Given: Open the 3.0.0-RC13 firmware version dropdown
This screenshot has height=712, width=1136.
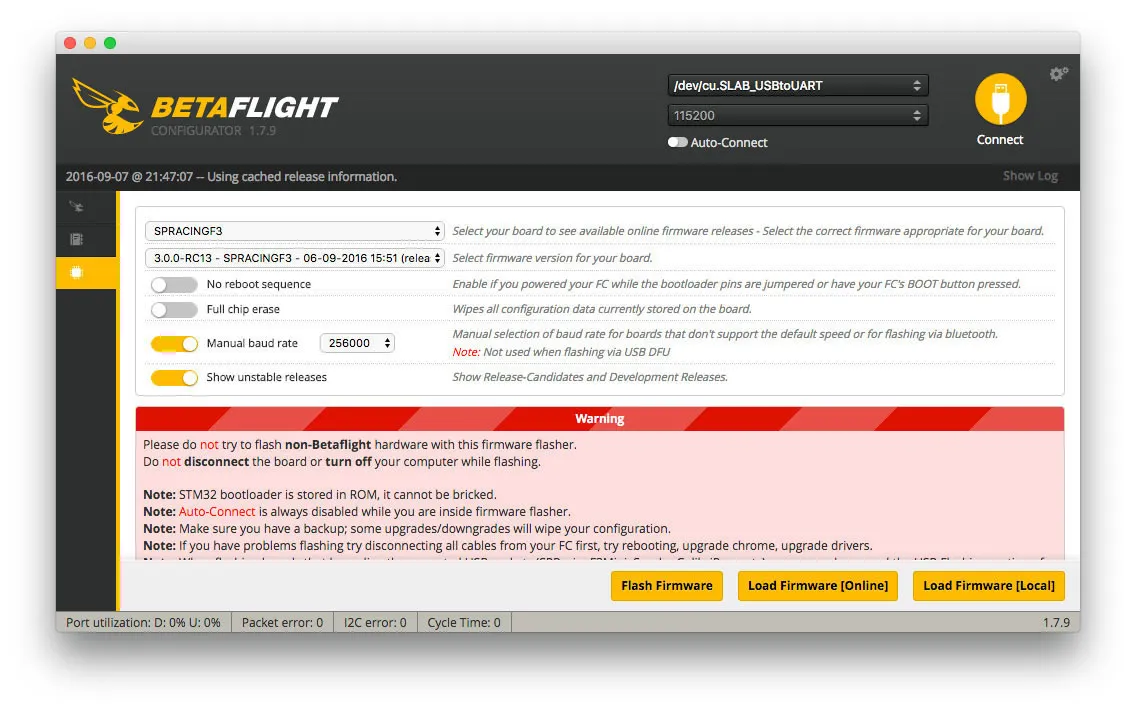Looking at the screenshot, I should point(295,258).
